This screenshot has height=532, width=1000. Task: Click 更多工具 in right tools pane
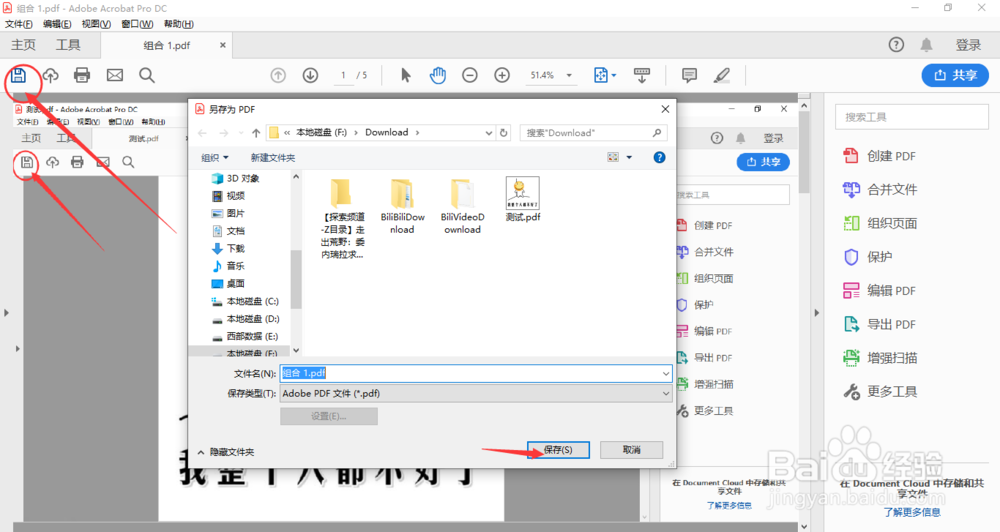(x=880, y=391)
